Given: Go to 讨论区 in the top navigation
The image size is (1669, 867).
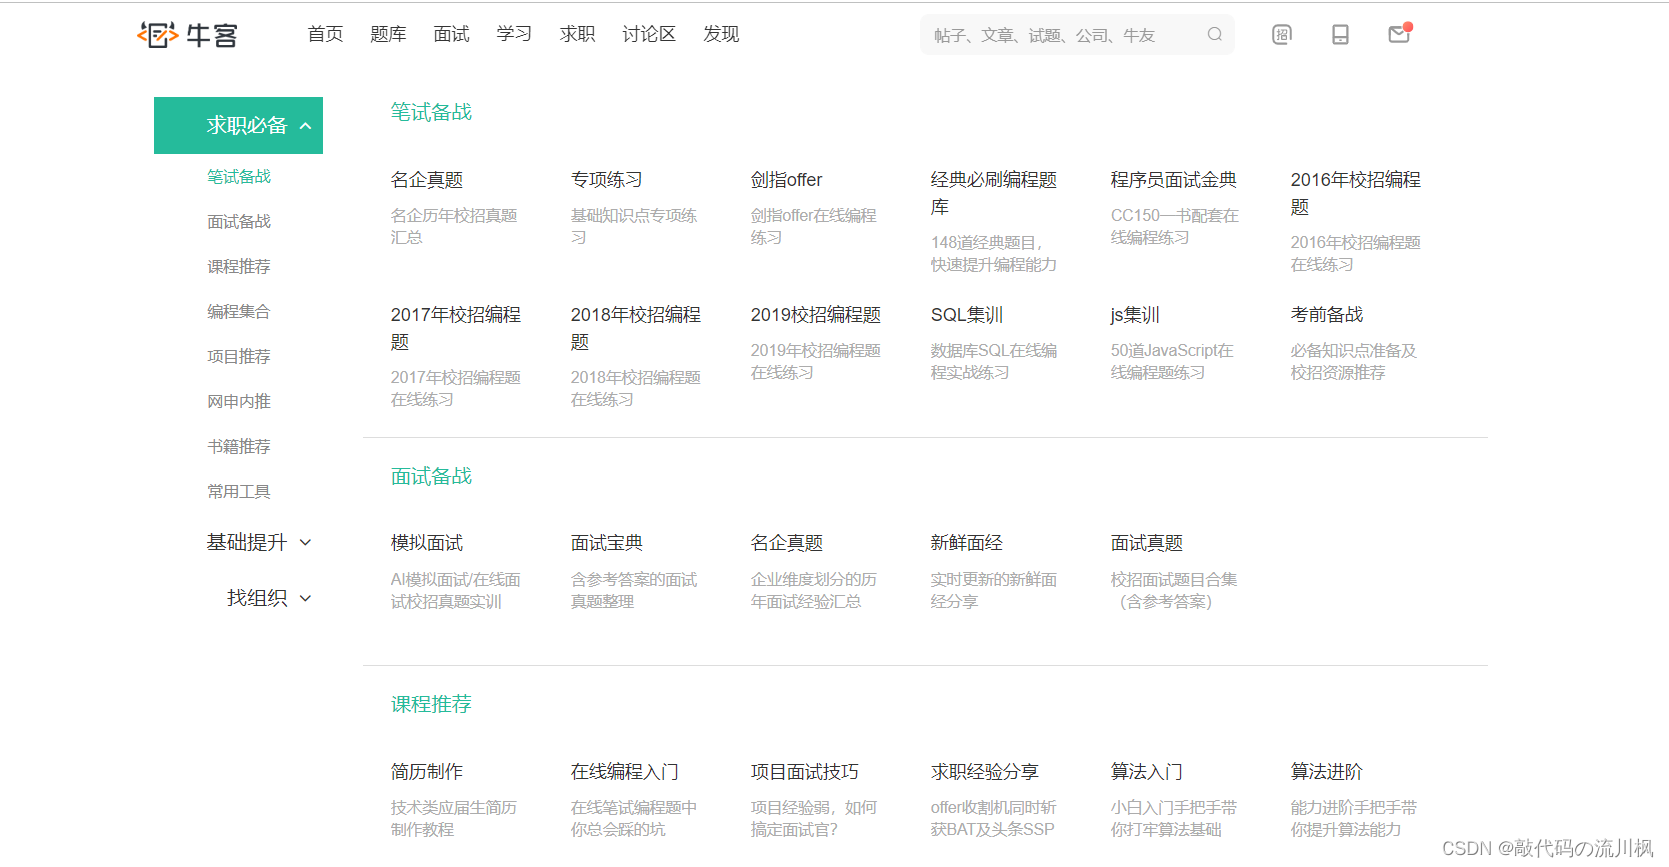Looking at the screenshot, I should pyautogui.click(x=648, y=34).
